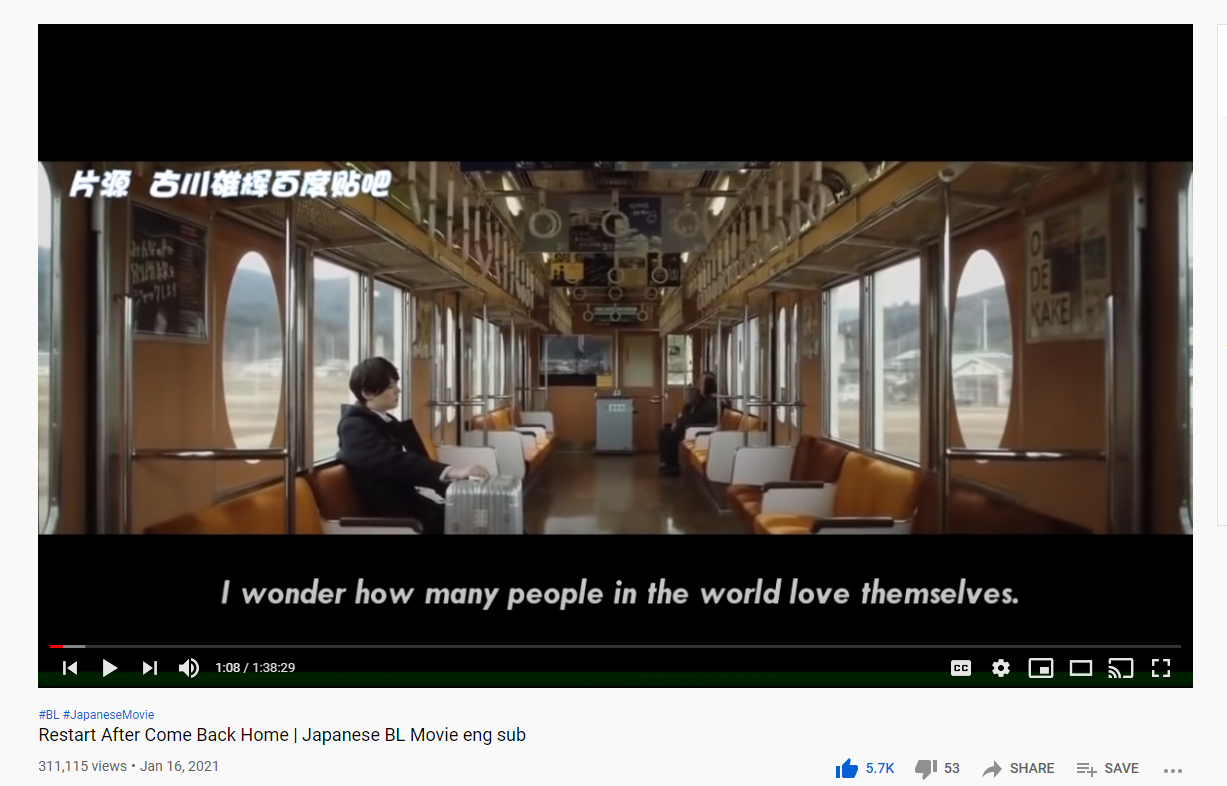Open the #JapaneseMovie hashtag link

click(108, 715)
